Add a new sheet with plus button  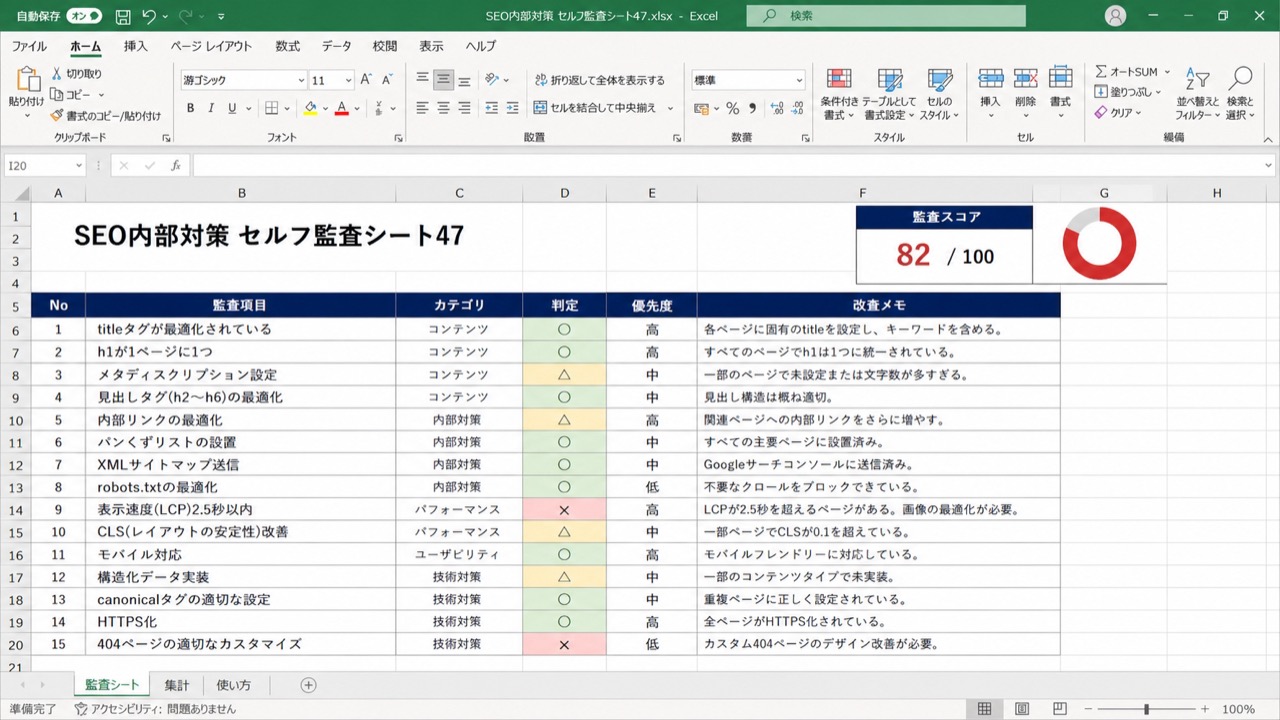pos(309,685)
